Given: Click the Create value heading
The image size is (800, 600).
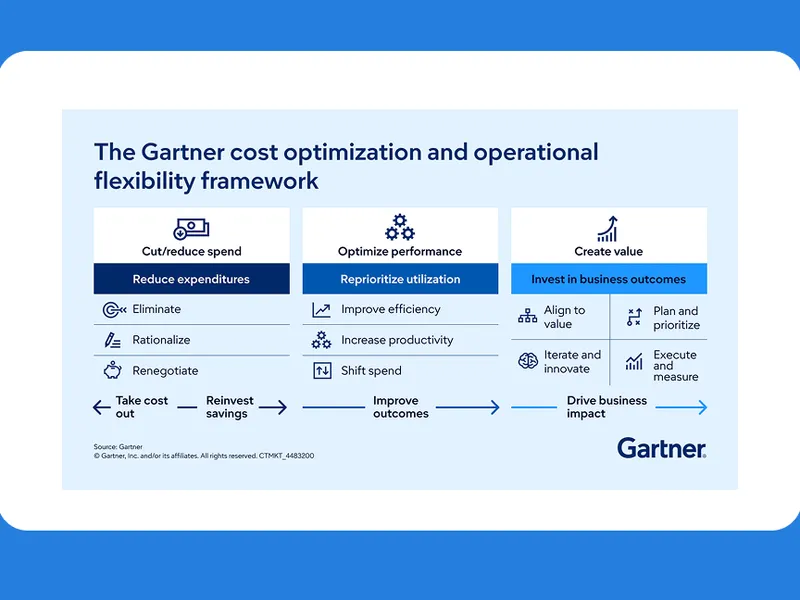Looking at the screenshot, I should [x=609, y=252].
